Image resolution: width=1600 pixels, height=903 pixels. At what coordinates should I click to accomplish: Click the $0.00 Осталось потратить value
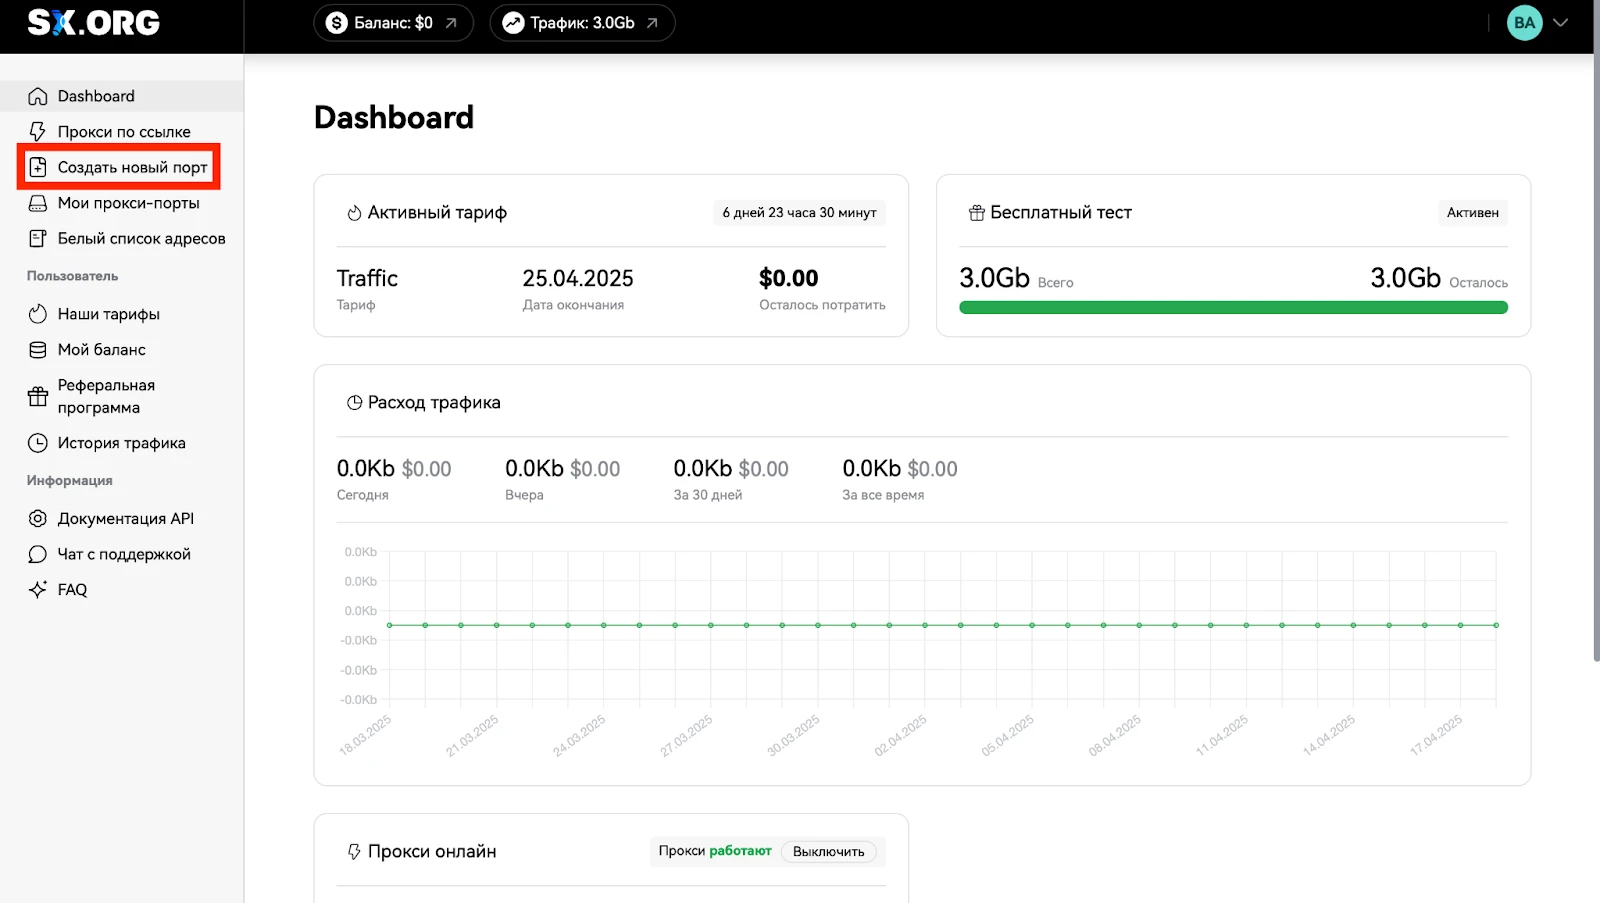click(x=789, y=278)
